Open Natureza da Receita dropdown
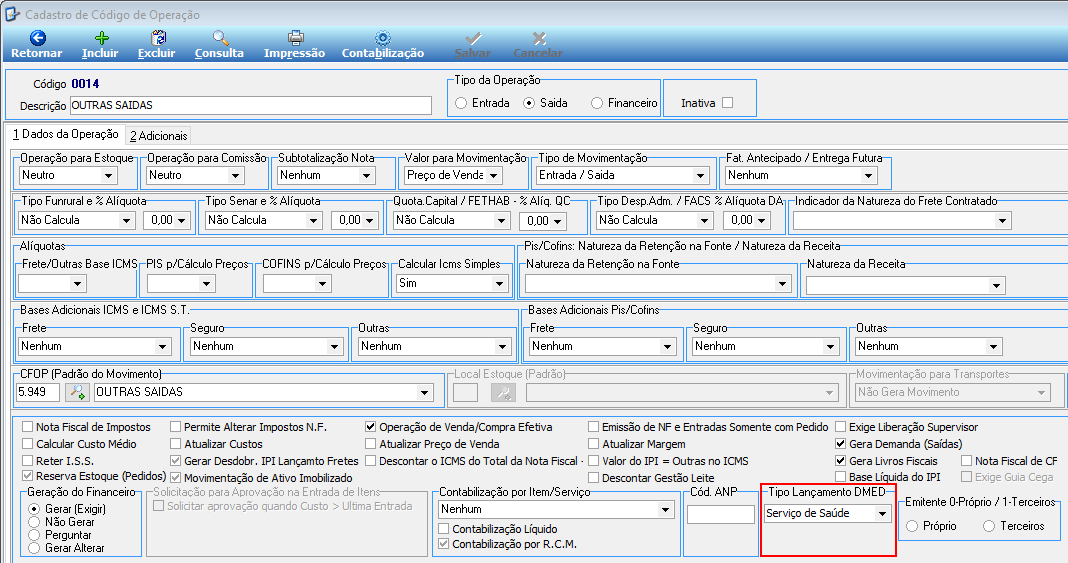This screenshot has height=563, width=1068. [996, 286]
